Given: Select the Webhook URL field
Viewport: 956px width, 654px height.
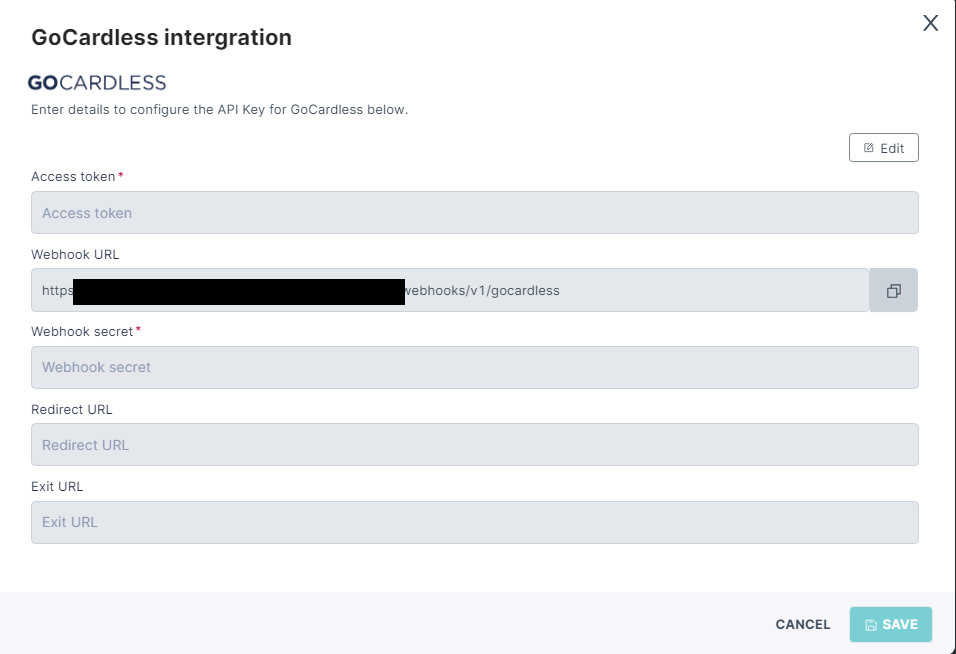Looking at the screenshot, I should [451, 290].
